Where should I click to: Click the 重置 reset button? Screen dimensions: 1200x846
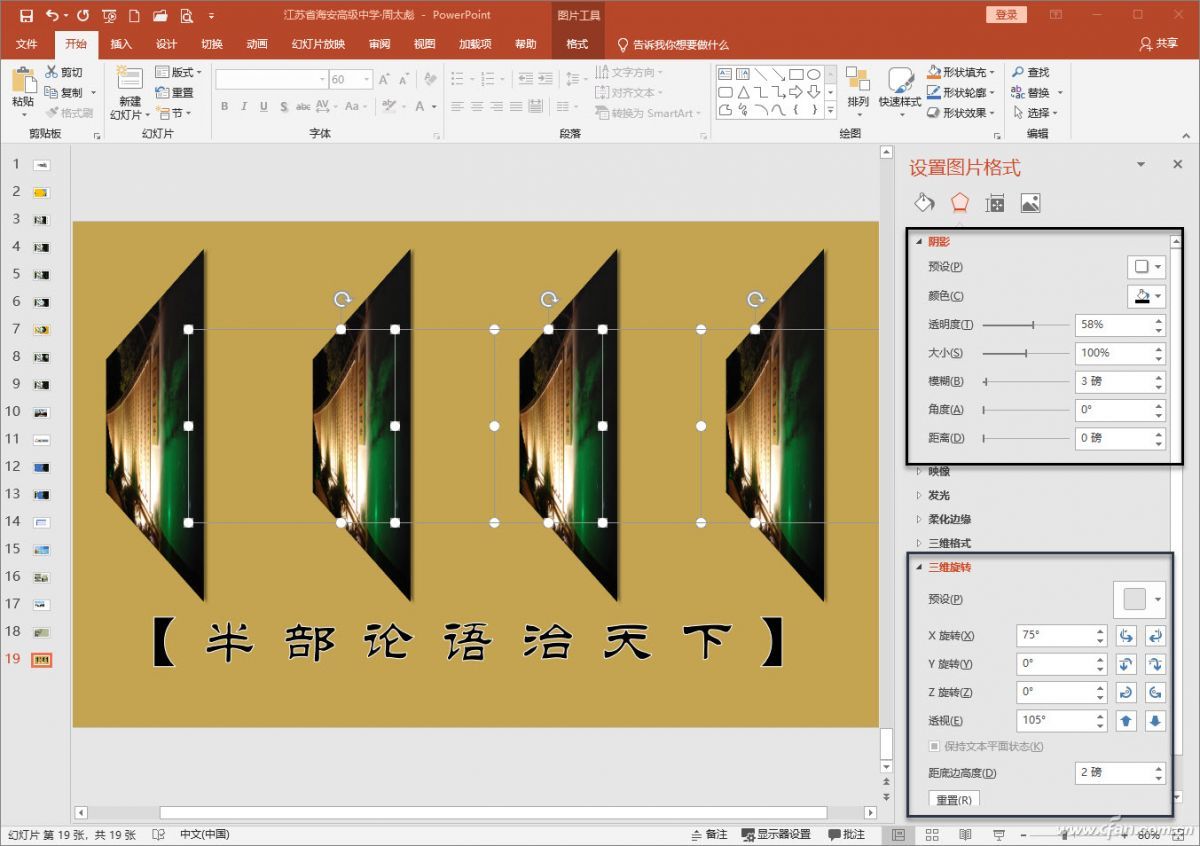(953, 799)
